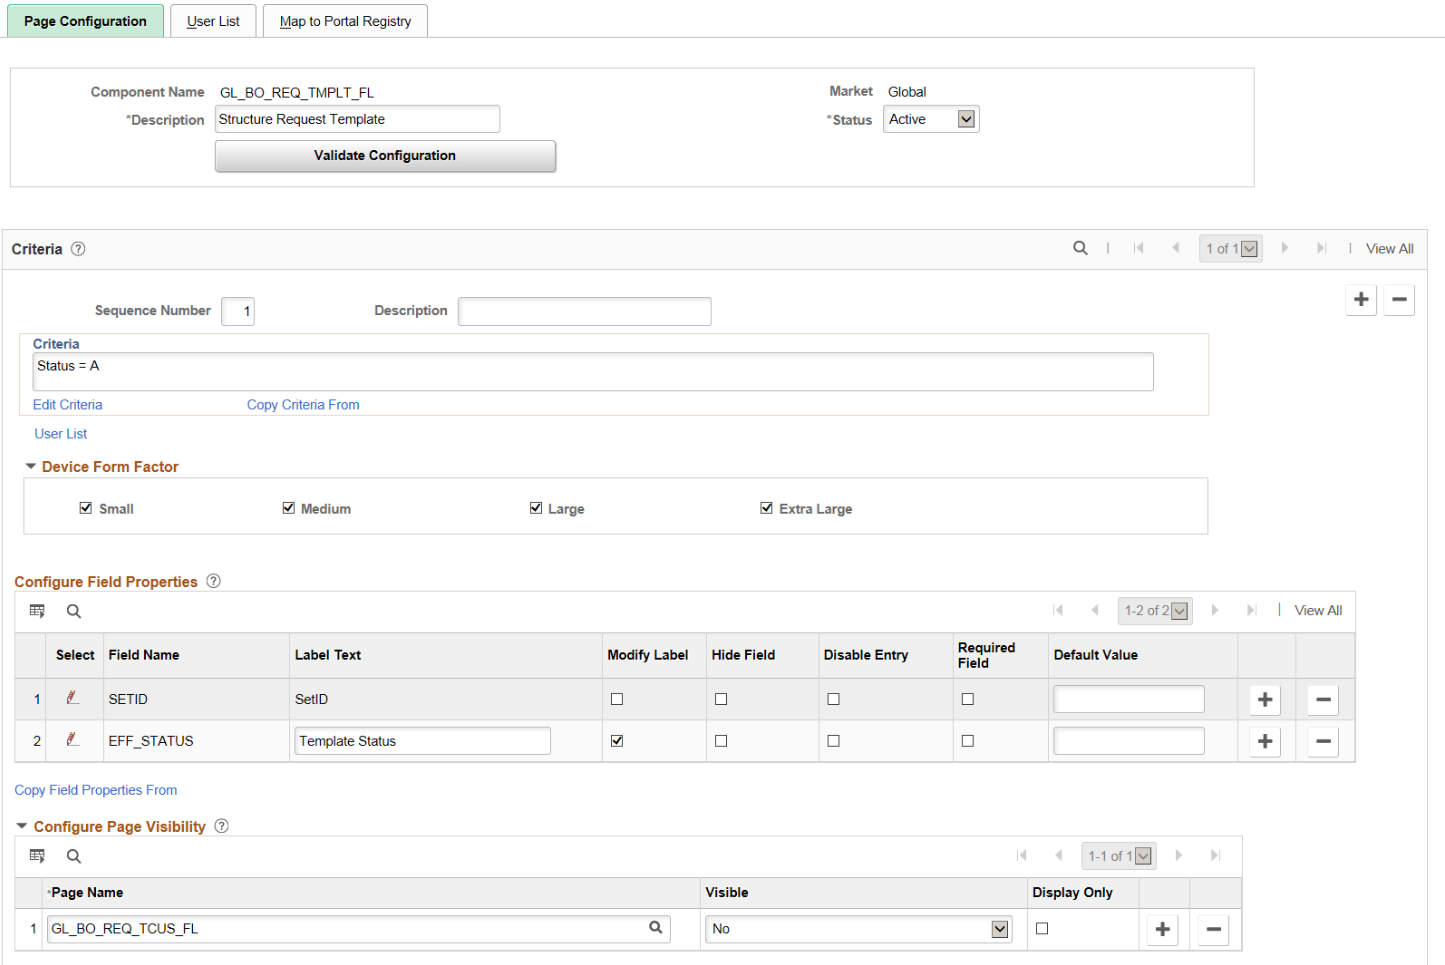This screenshot has height=965, width=1445.
Task: Click the Copy Field Properties From link
Action: pos(95,790)
